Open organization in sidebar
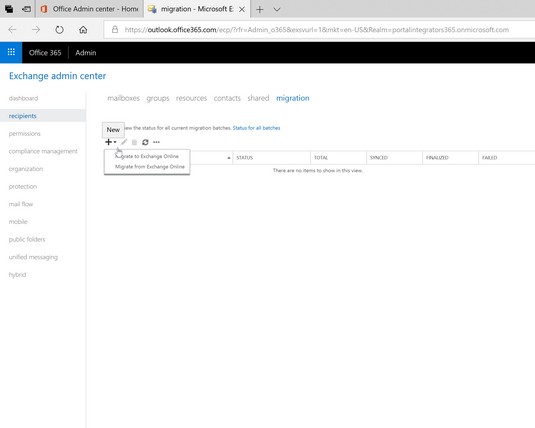 pos(26,169)
